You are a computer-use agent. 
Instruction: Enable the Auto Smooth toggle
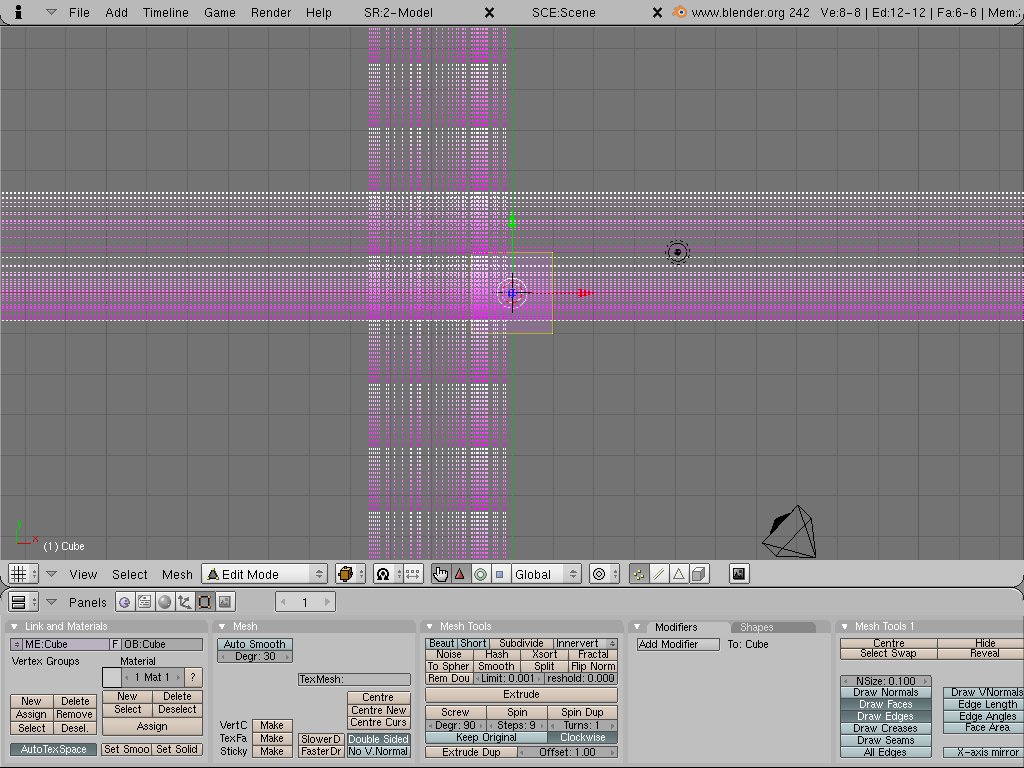(x=255, y=644)
